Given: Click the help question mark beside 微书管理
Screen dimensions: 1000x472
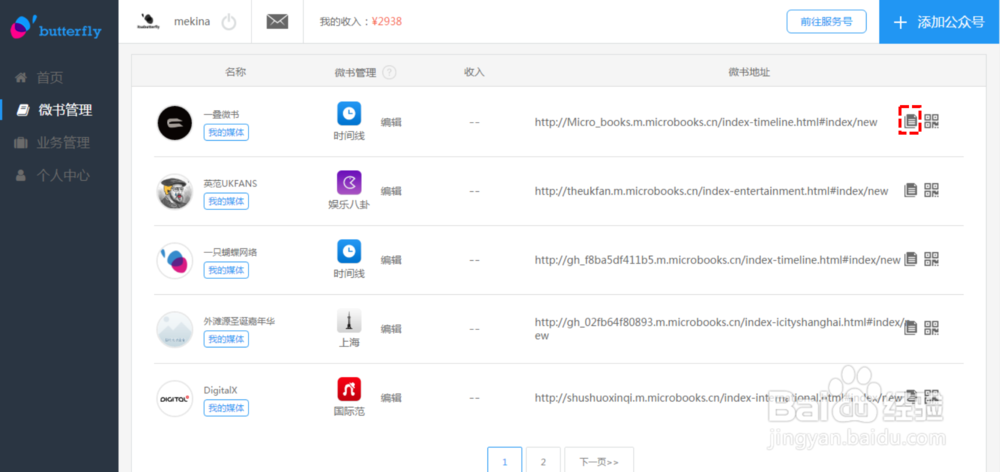Looking at the screenshot, I should [389, 72].
